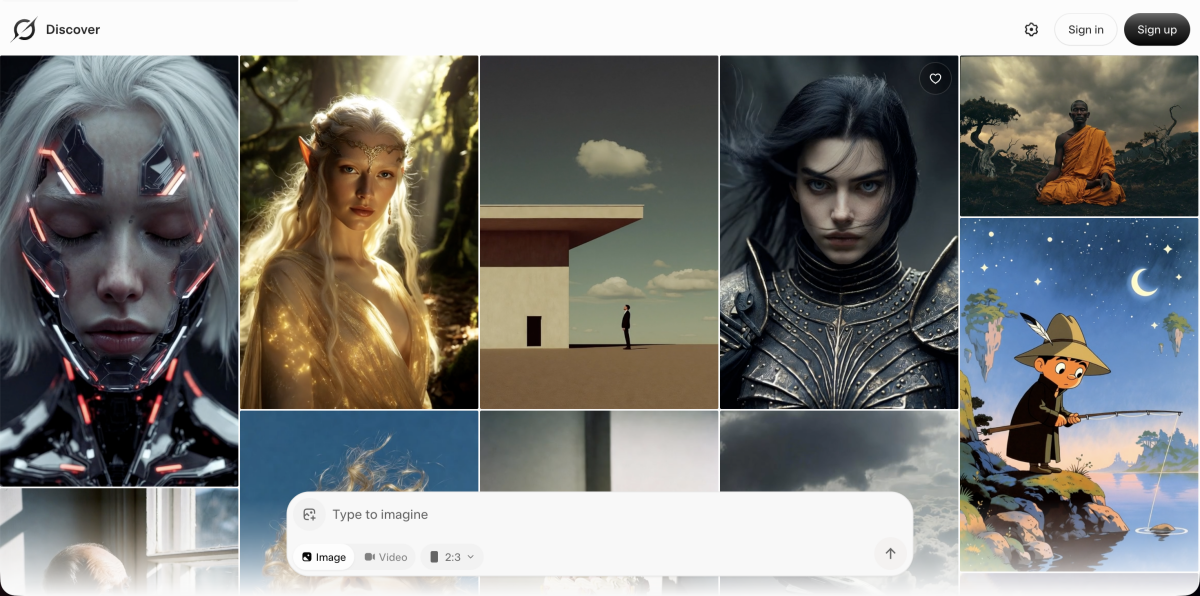The height and width of the screenshot is (596, 1200).
Task: Open the meditating monk image
Action: coord(1078,135)
